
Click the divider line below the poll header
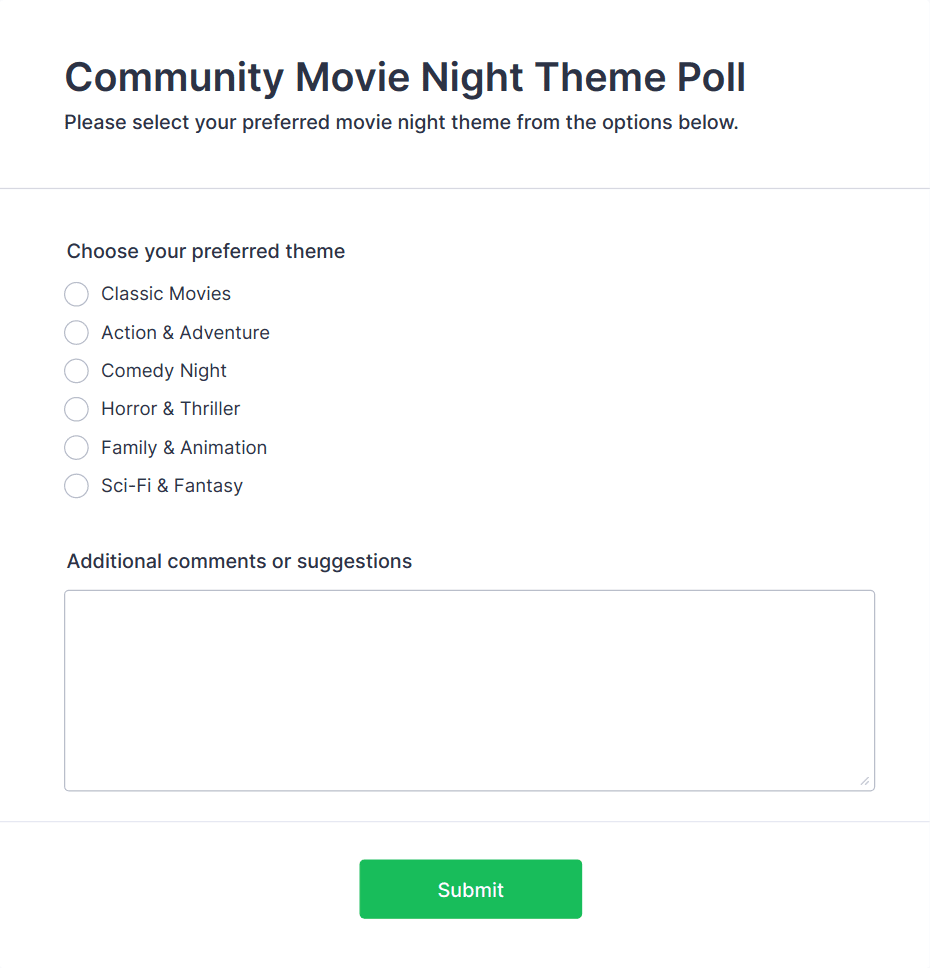(x=465, y=188)
